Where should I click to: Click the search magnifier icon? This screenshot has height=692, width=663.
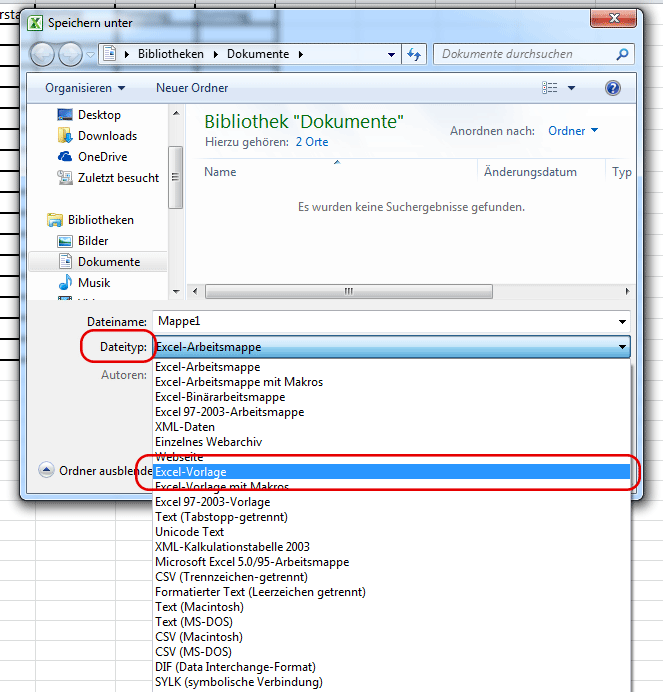[x=622, y=54]
